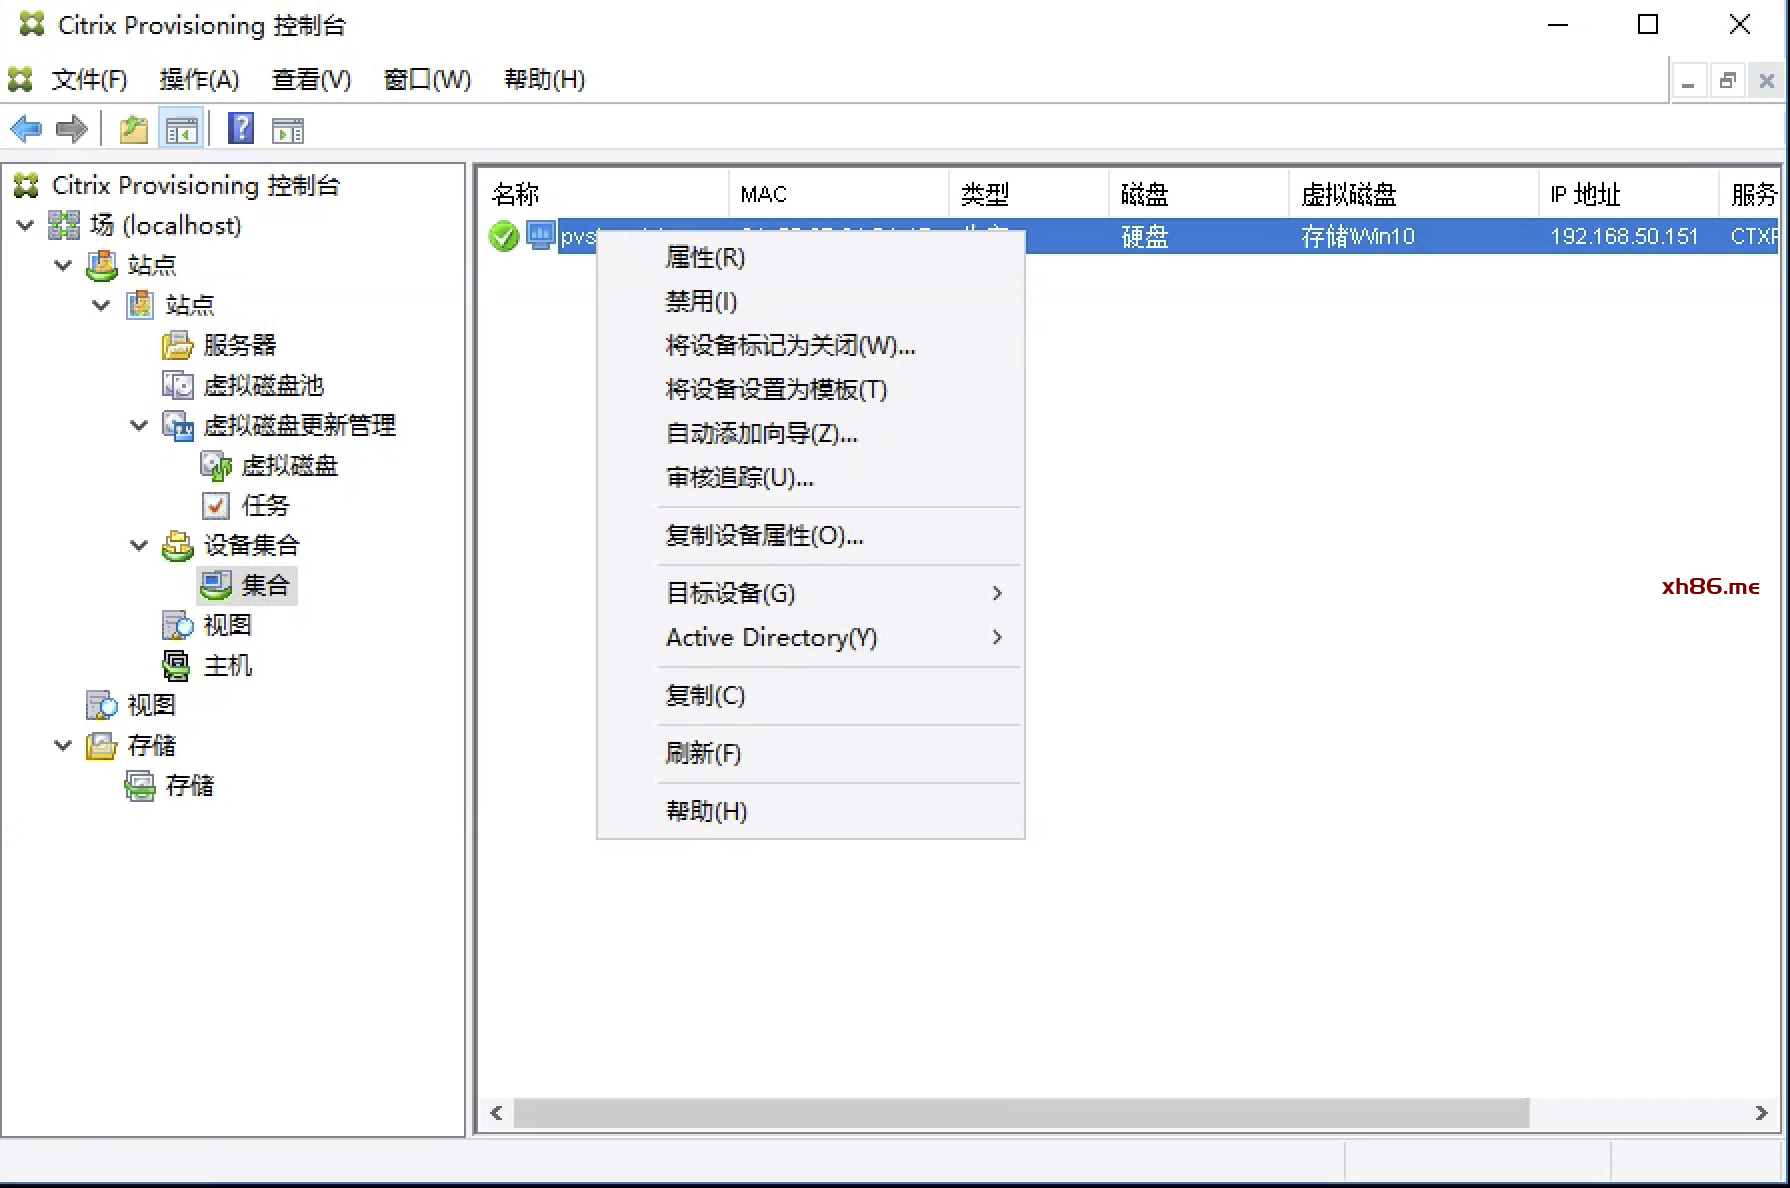Screen dimensions: 1790x1188
Task: Open the 操作(A) menu
Action: pyautogui.click(x=199, y=79)
